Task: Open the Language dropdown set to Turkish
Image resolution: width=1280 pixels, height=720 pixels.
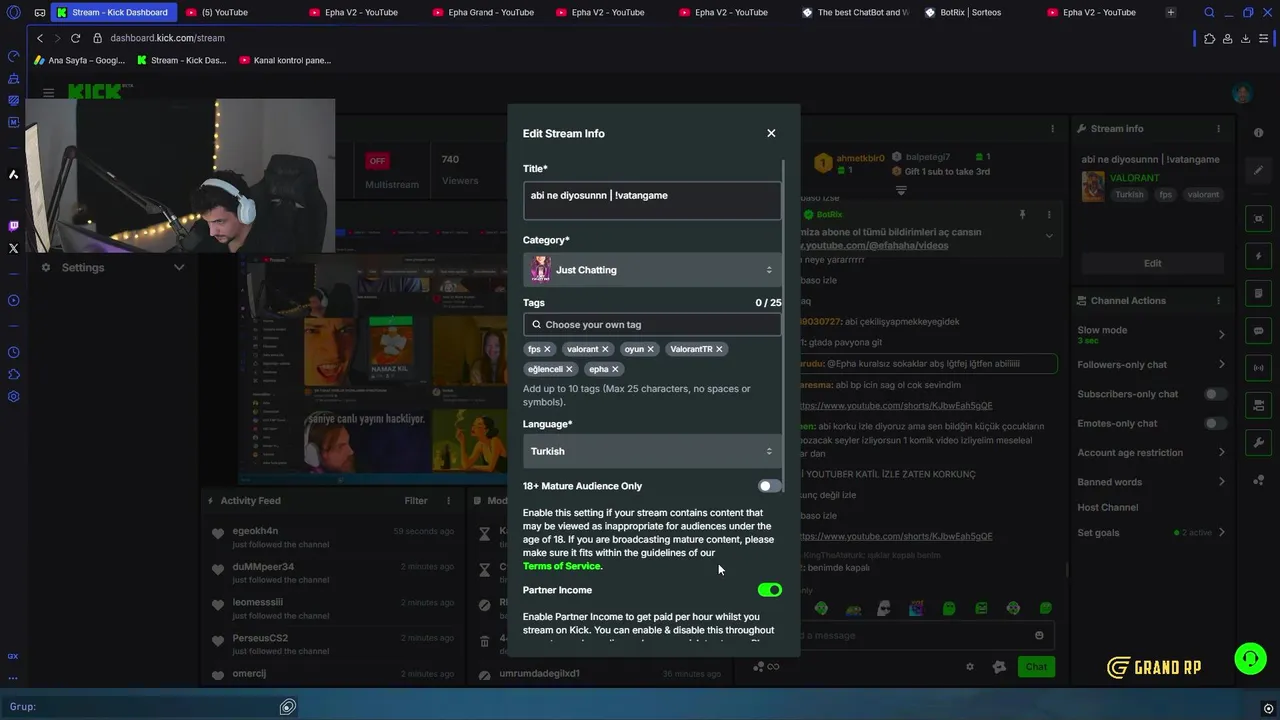Action: pos(651,451)
